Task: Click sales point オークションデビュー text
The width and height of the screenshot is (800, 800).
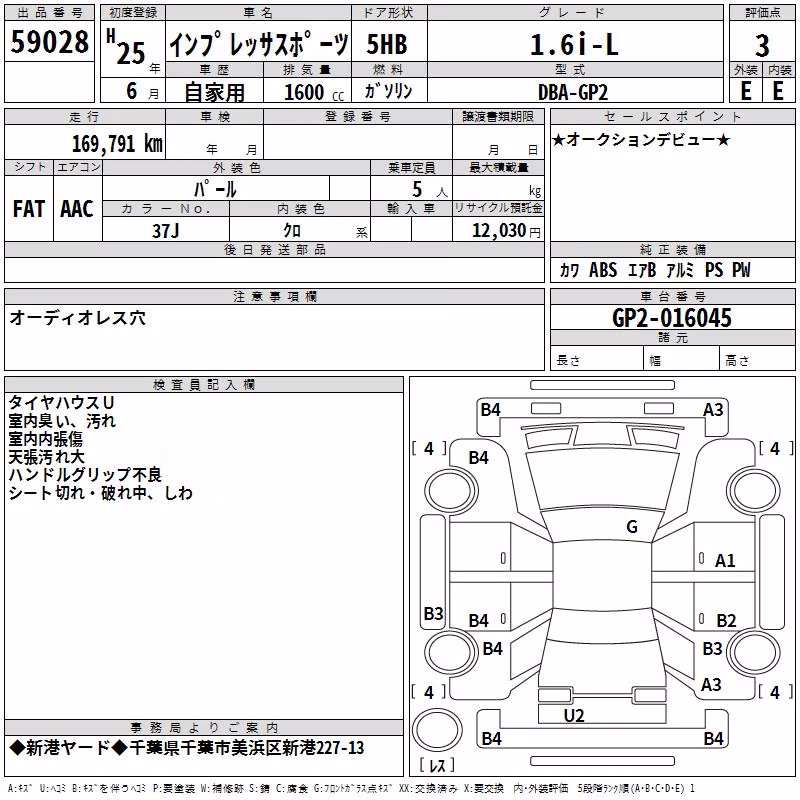Action: pos(641,140)
